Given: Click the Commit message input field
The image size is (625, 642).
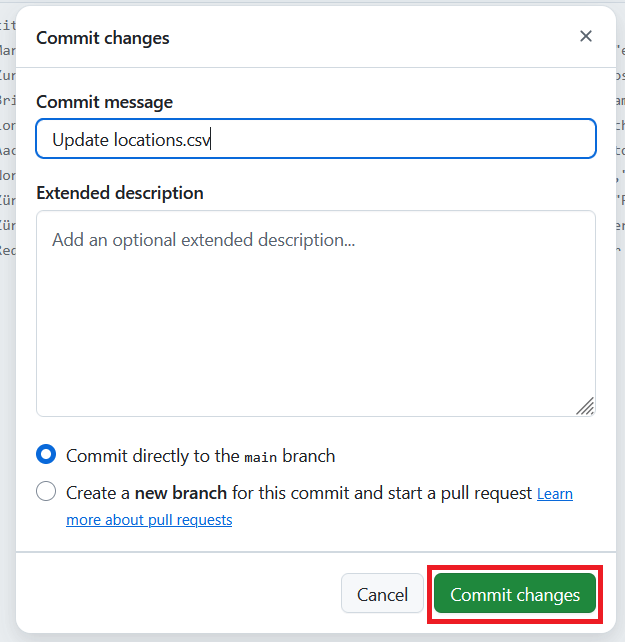Looking at the screenshot, I should tap(400, 140).
